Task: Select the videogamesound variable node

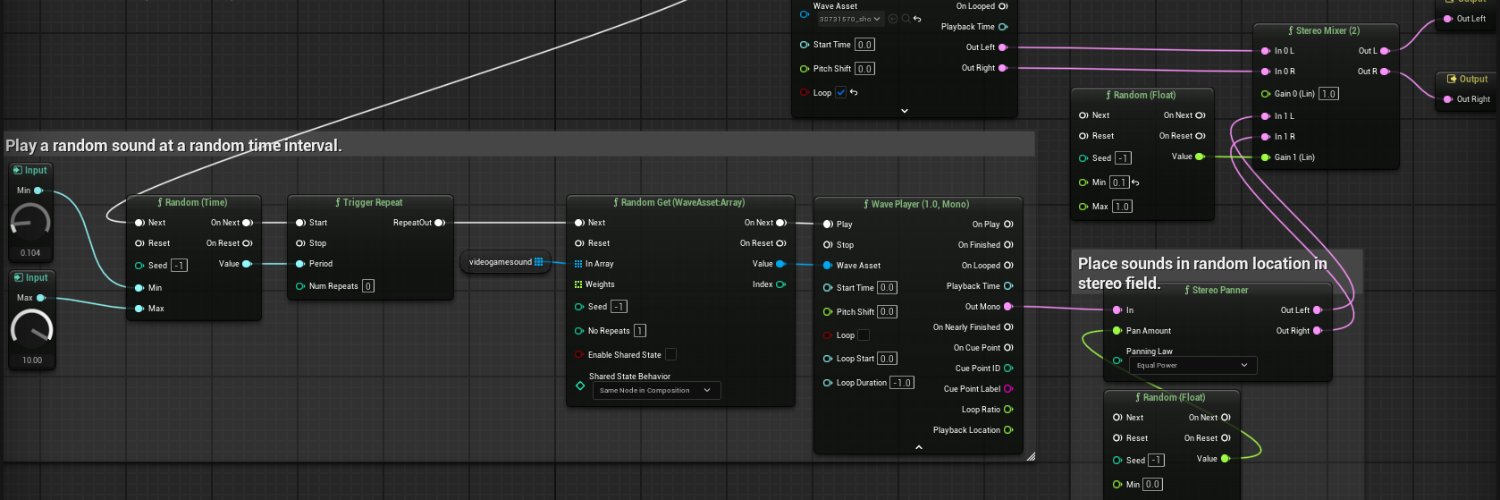Action: coord(505,262)
